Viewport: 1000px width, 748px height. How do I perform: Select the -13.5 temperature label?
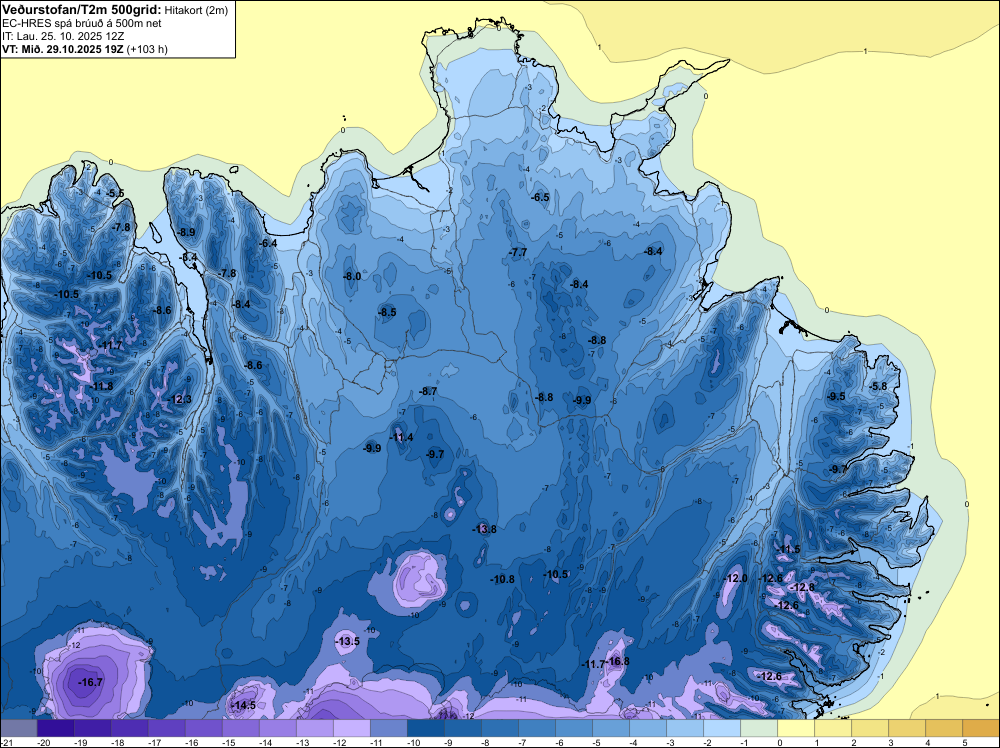(x=348, y=642)
